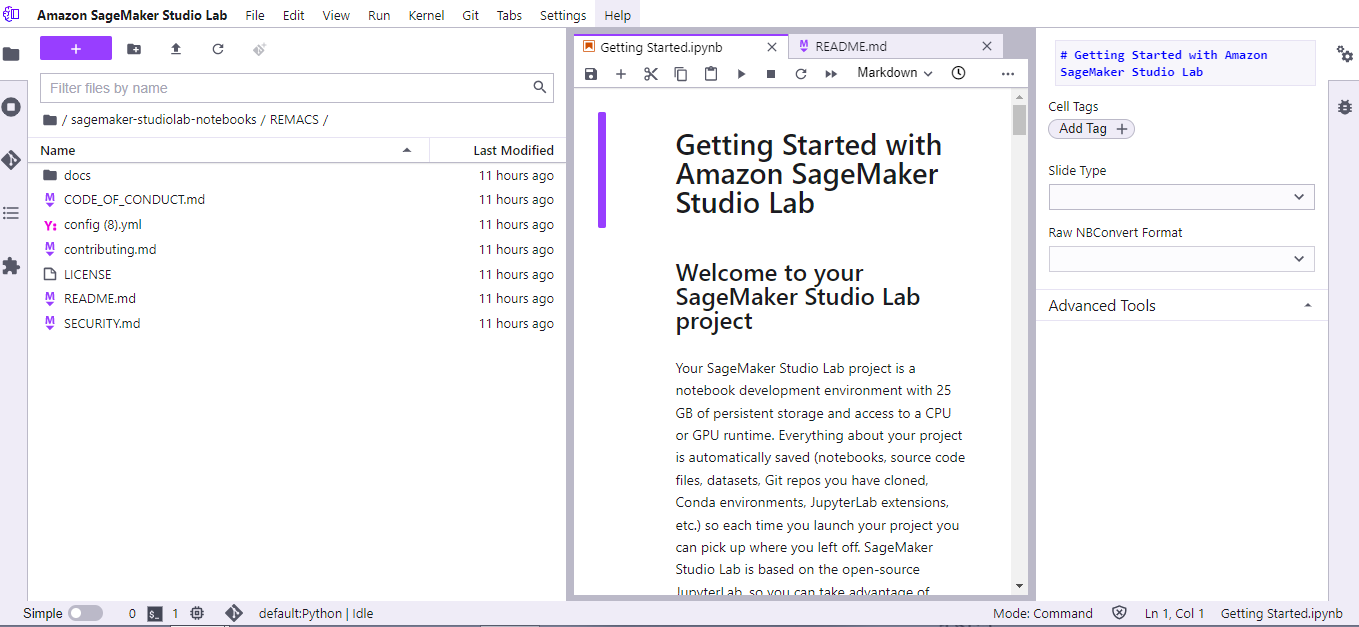Close the Getting Started.ipynb tab
Viewport: 1359px width, 627px height.
pyautogui.click(x=771, y=47)
